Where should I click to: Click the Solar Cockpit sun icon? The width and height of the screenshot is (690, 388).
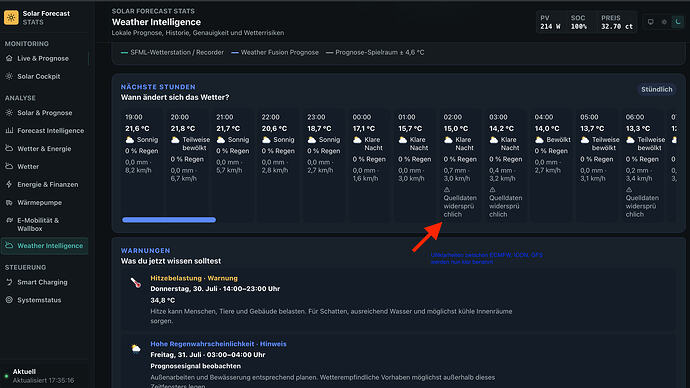click(x=9, y=76)
